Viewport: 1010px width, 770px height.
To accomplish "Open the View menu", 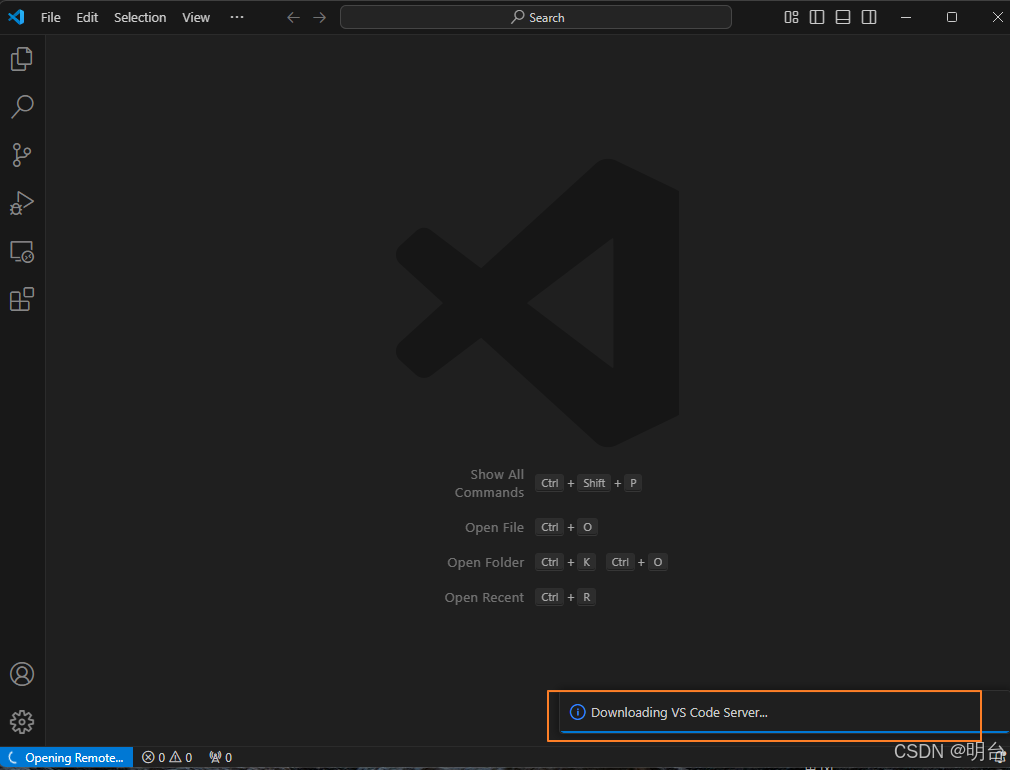I will click(x=196, y=17).
